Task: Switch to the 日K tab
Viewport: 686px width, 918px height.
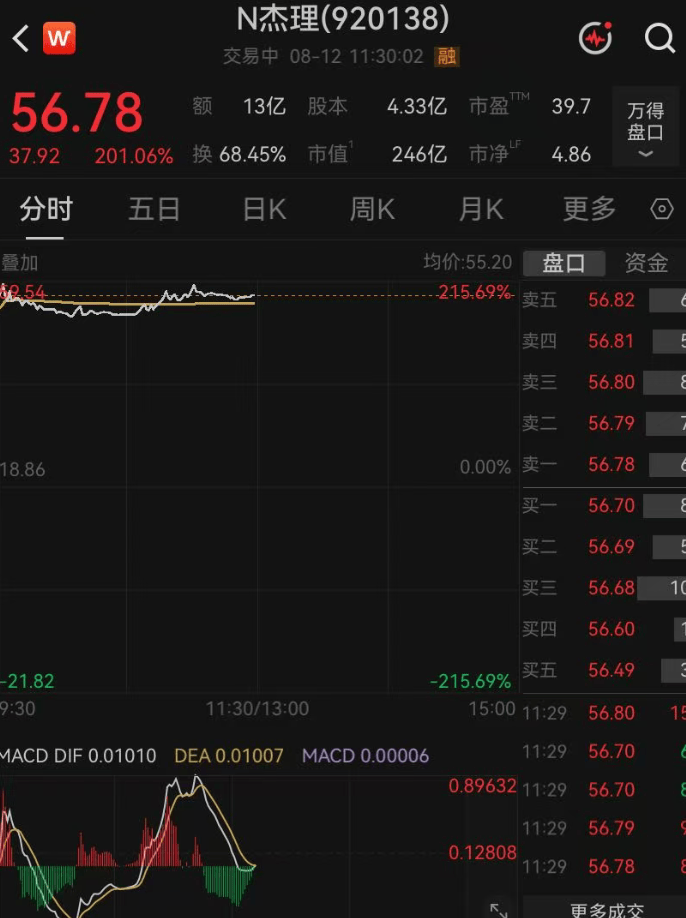Action: click(x=265, y=209)
